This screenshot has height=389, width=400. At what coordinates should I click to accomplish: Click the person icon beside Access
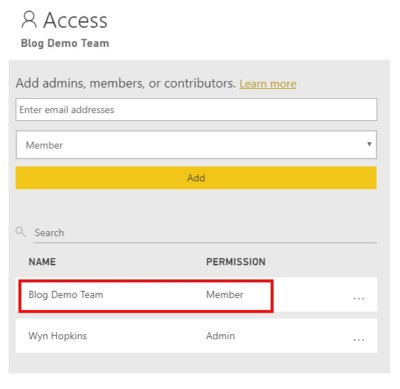pos(29,19)
